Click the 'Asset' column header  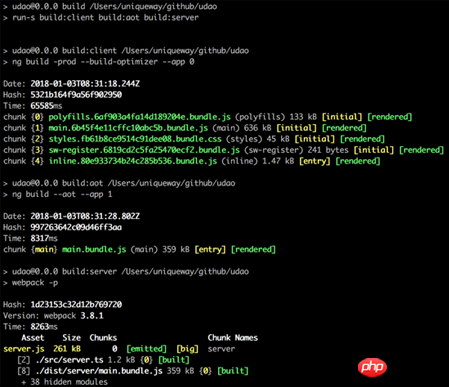33,338
